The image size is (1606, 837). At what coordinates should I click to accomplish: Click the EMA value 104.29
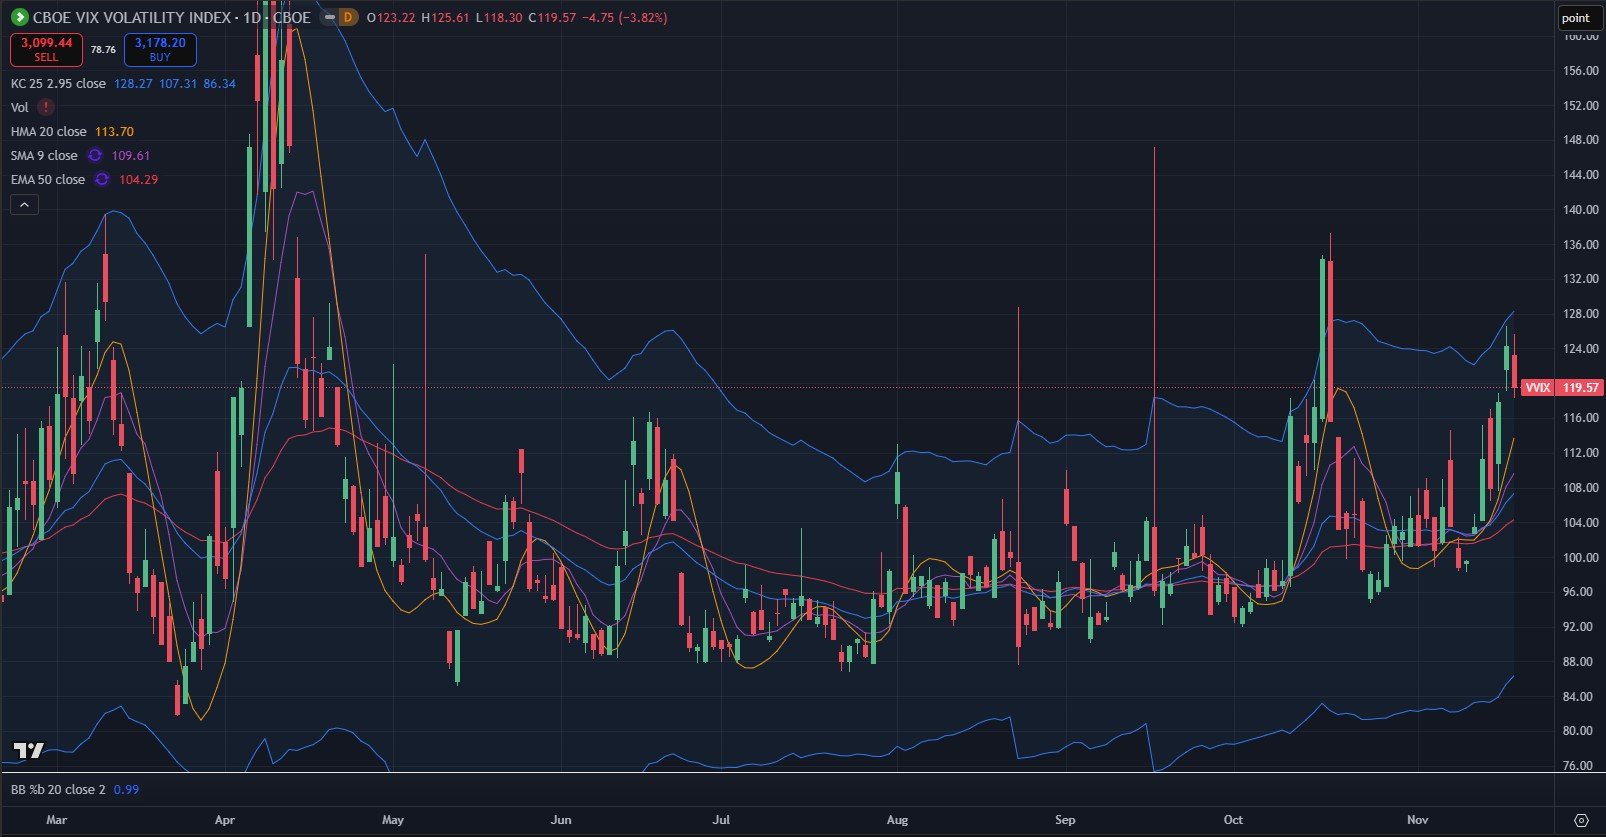pos(138,179)
